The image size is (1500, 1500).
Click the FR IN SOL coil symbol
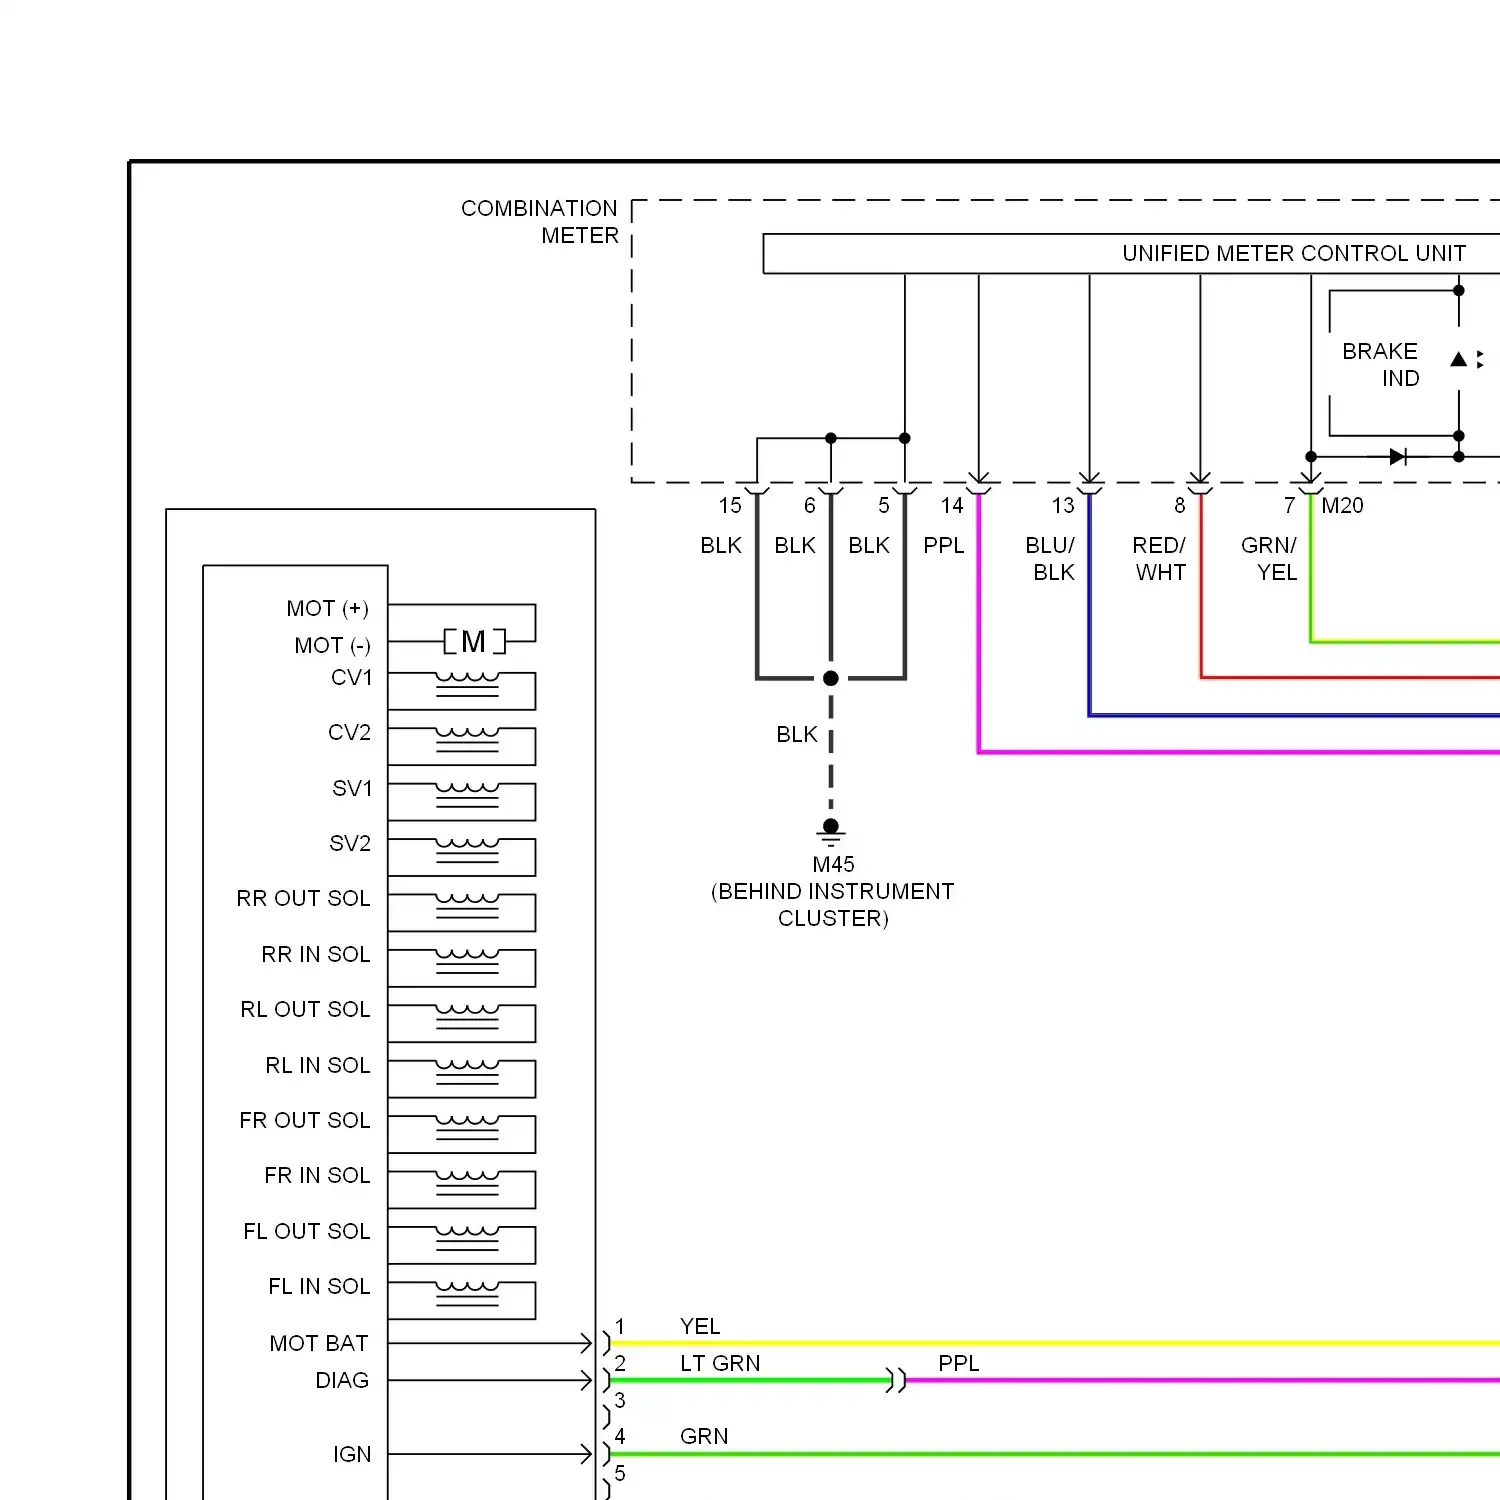467,1183
